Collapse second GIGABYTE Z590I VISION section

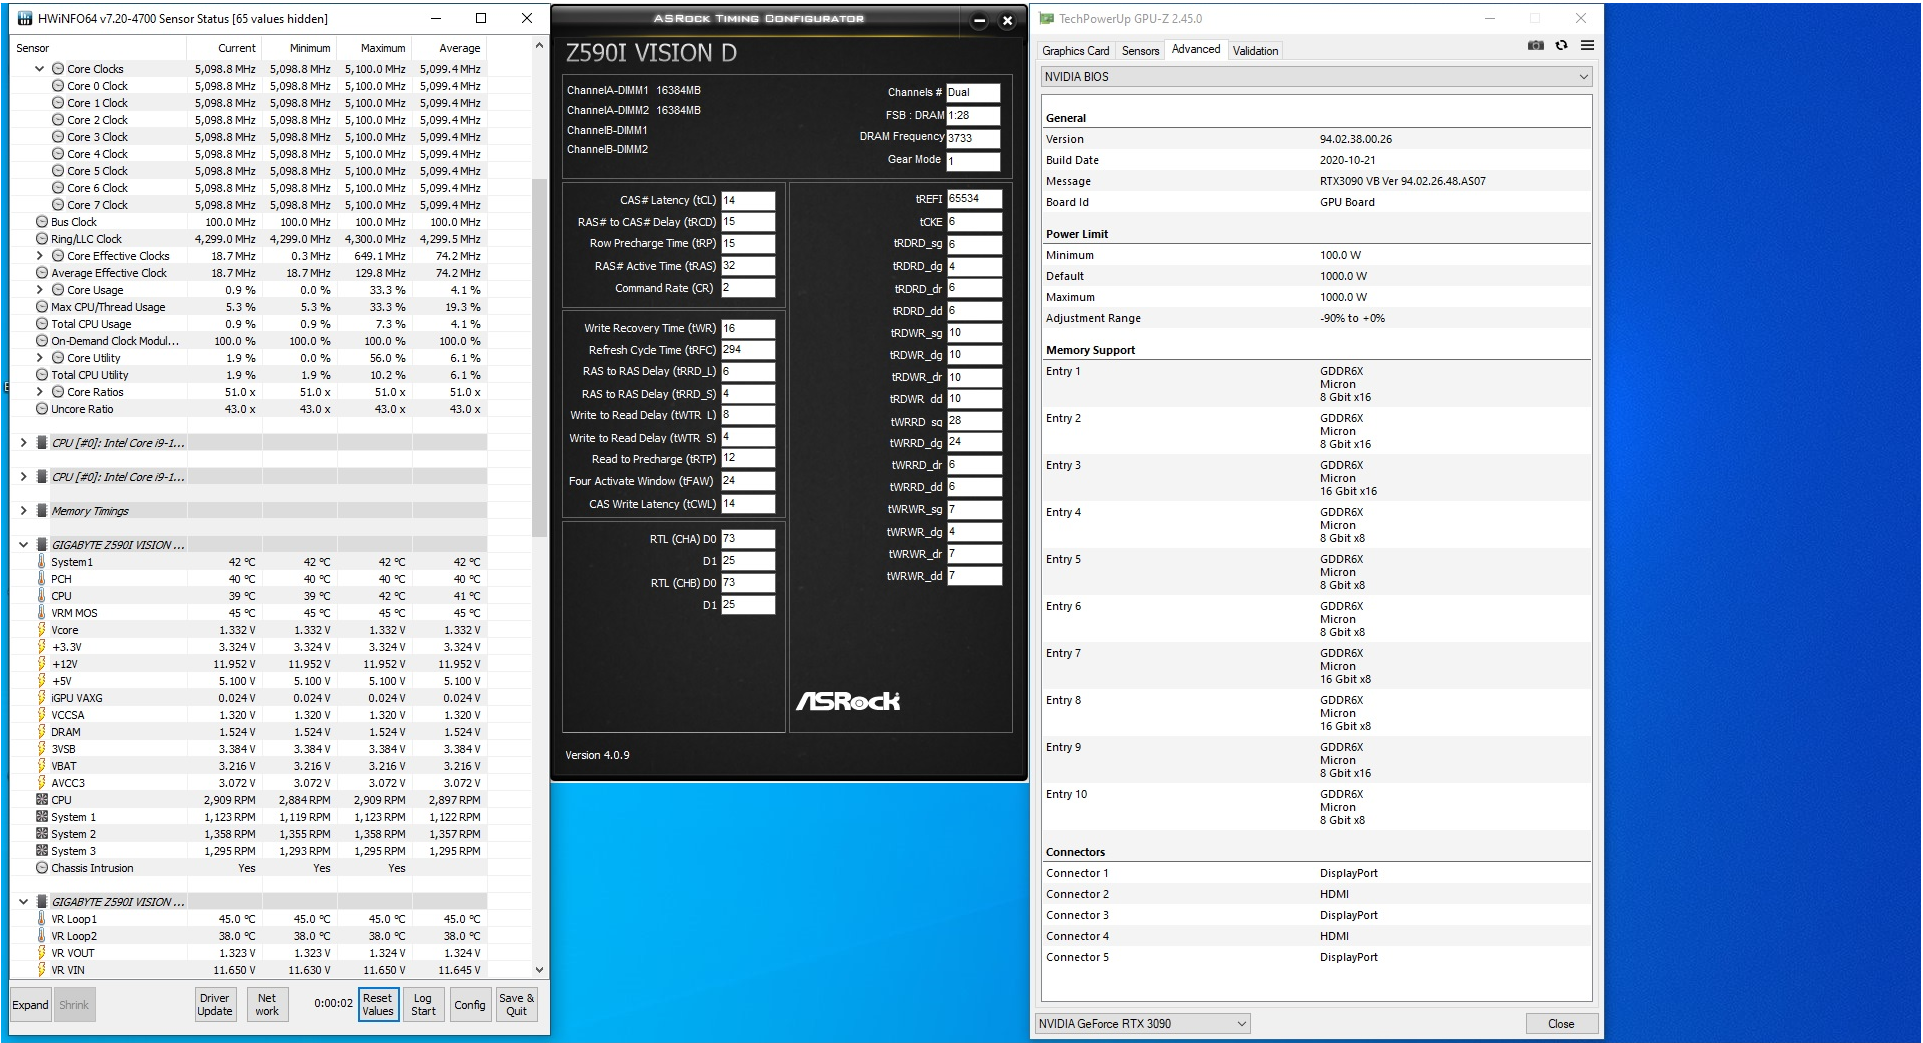click(23, 902)
